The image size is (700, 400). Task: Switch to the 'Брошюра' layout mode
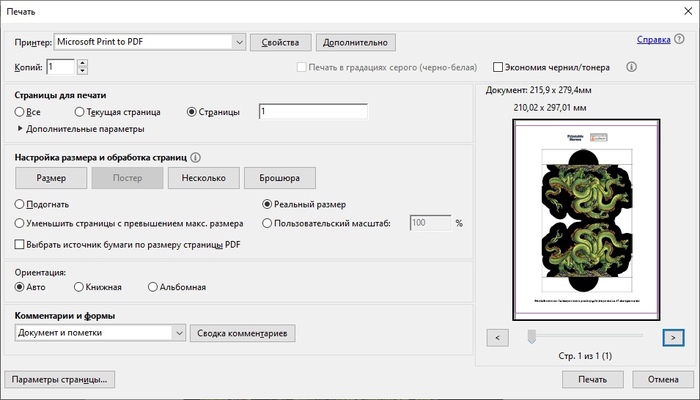click(x=280, y=179)
